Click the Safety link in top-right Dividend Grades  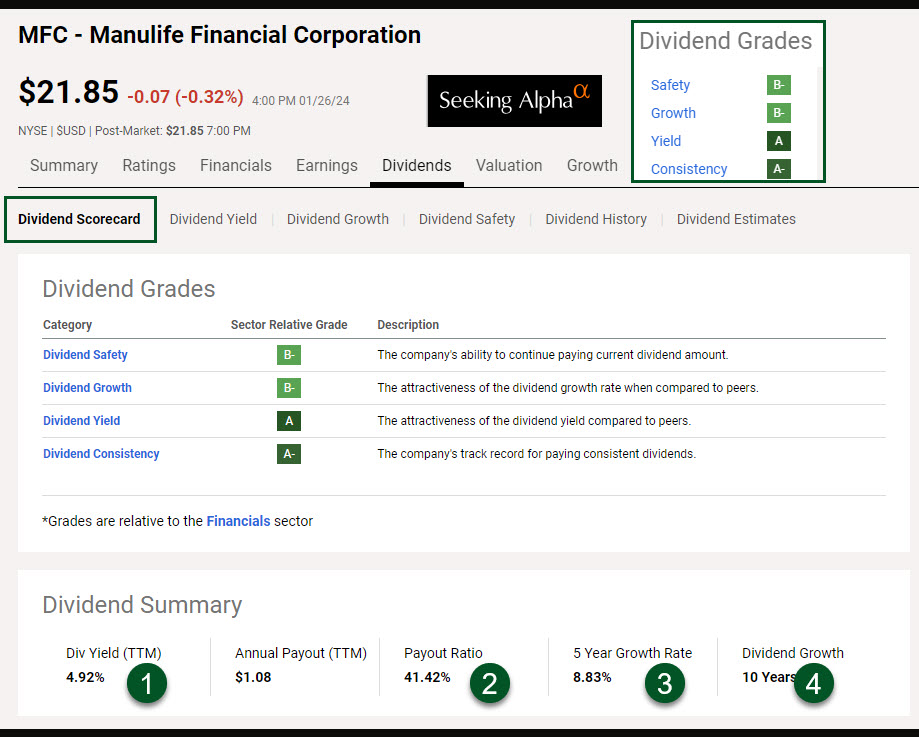[x=670, y=86]
